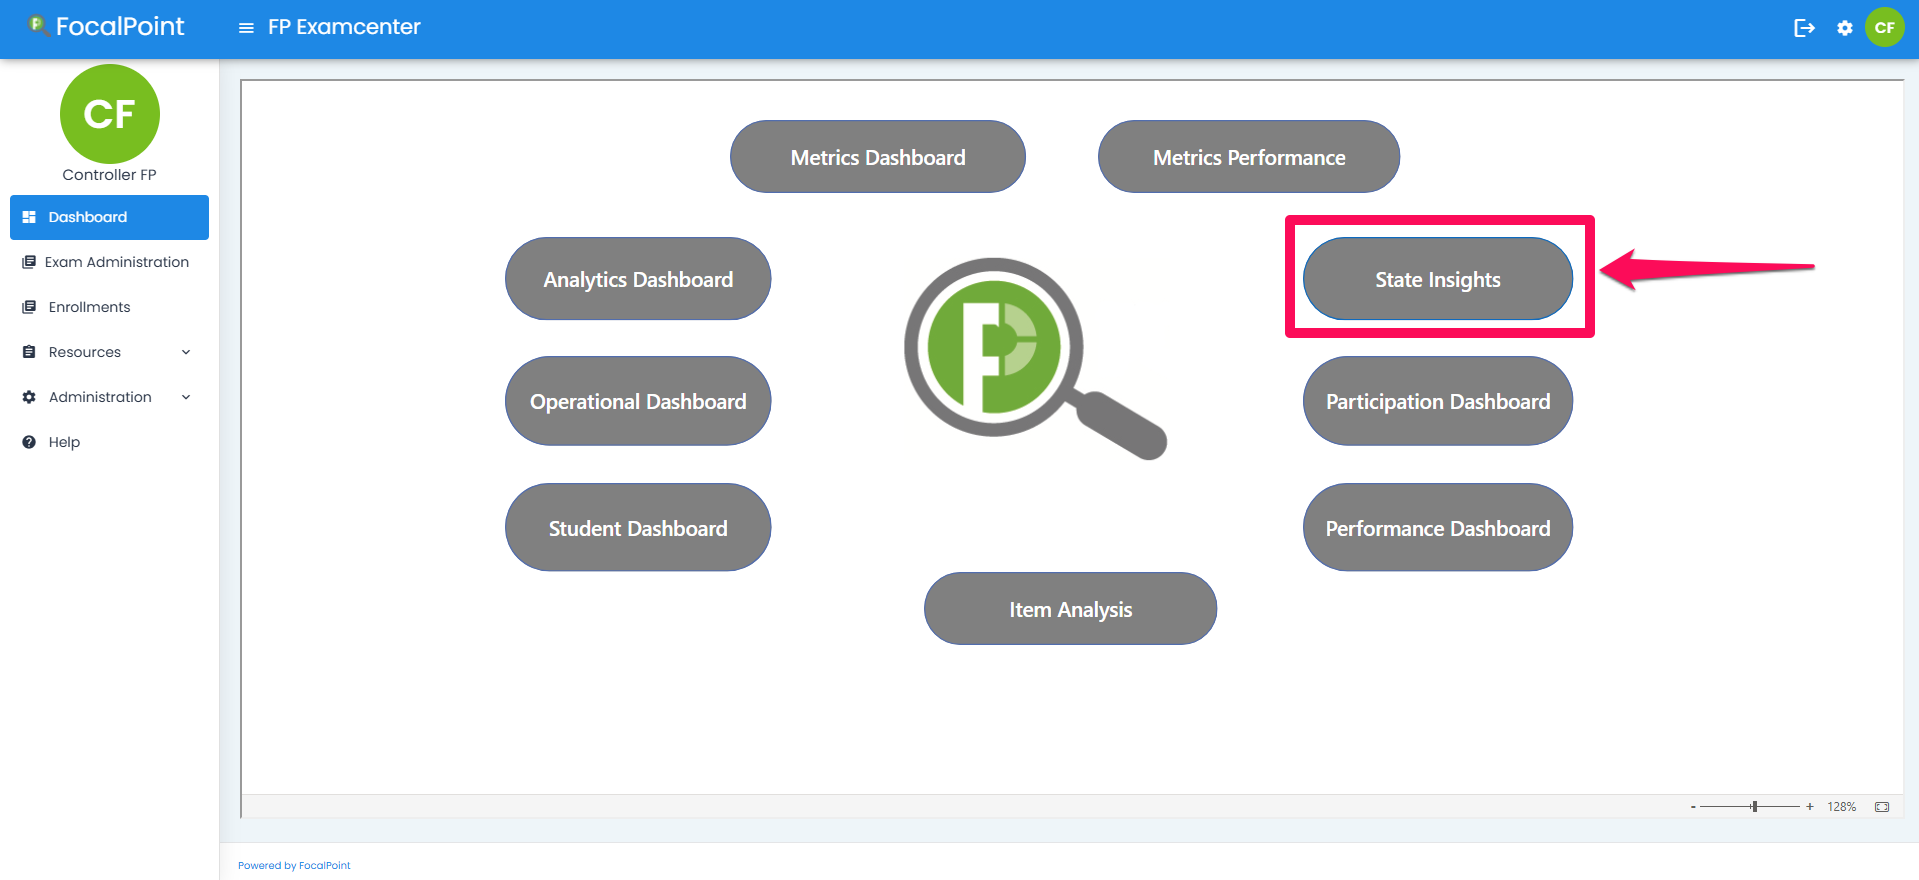The image size is (1919, 880).
Task: Click the large CF profile avatar
Action: coord(110,114)
